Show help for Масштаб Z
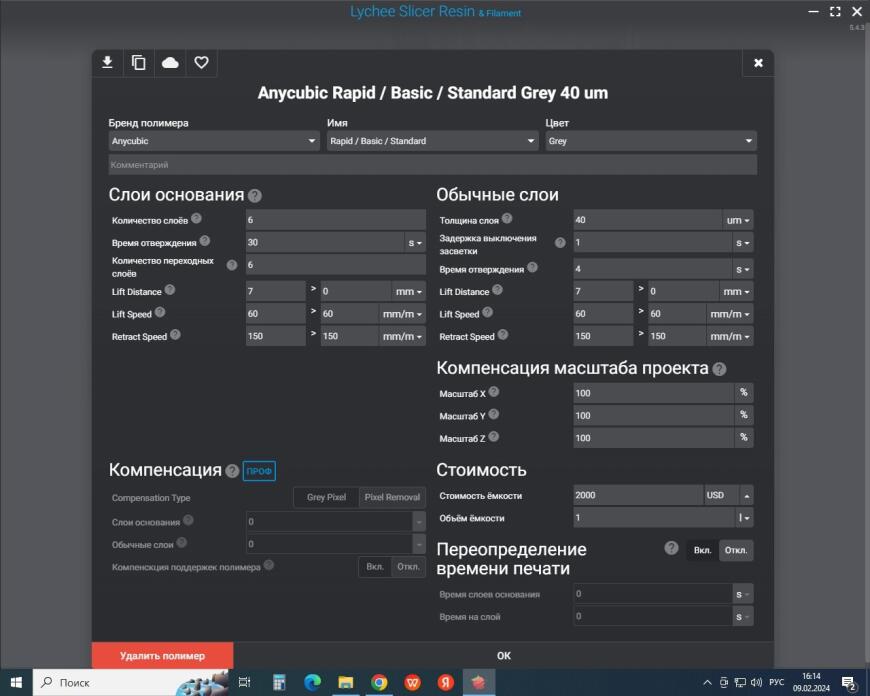 [493, 437]
